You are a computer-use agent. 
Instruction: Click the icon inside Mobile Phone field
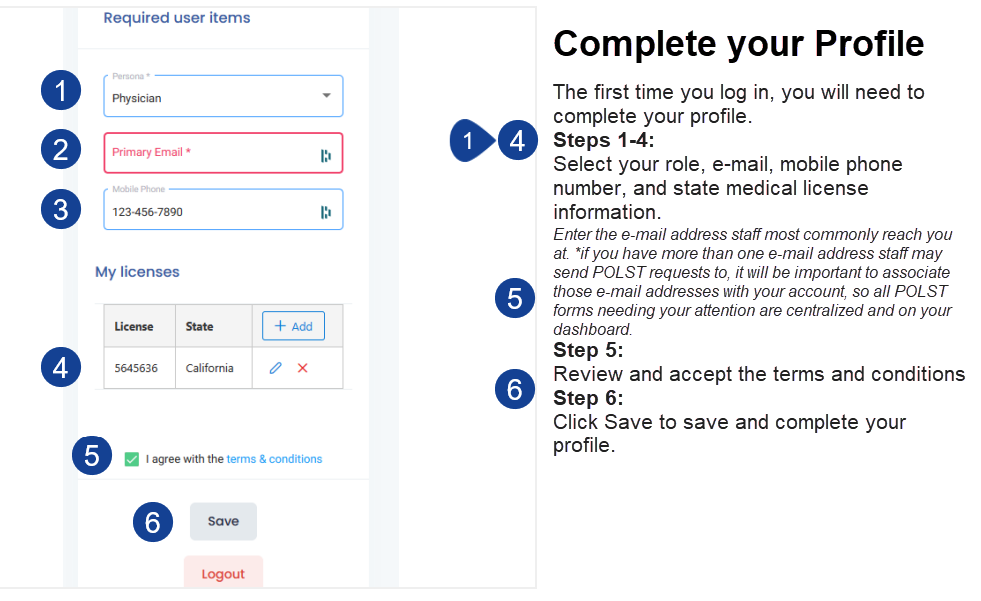pos(326,212)
